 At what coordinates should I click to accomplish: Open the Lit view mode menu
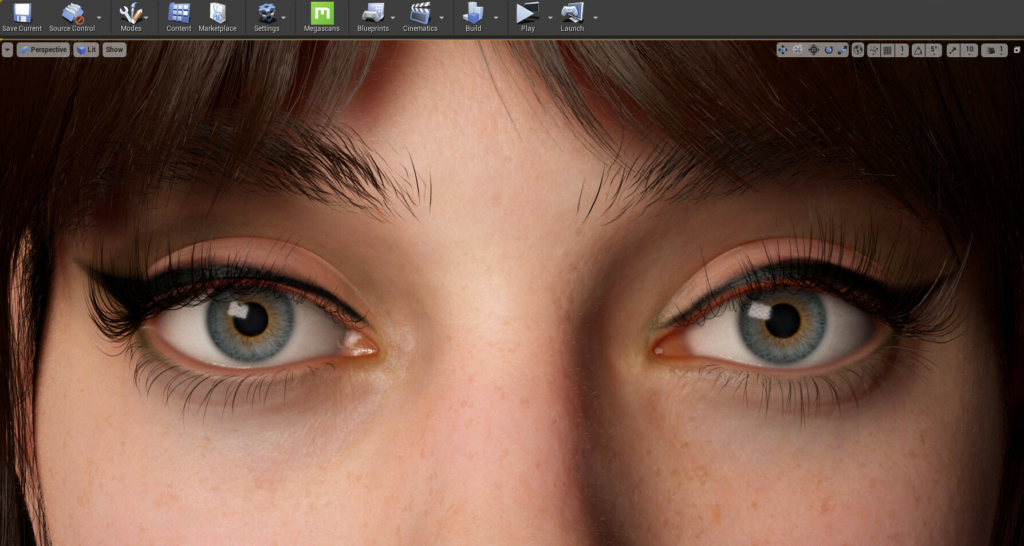[86, 49]
